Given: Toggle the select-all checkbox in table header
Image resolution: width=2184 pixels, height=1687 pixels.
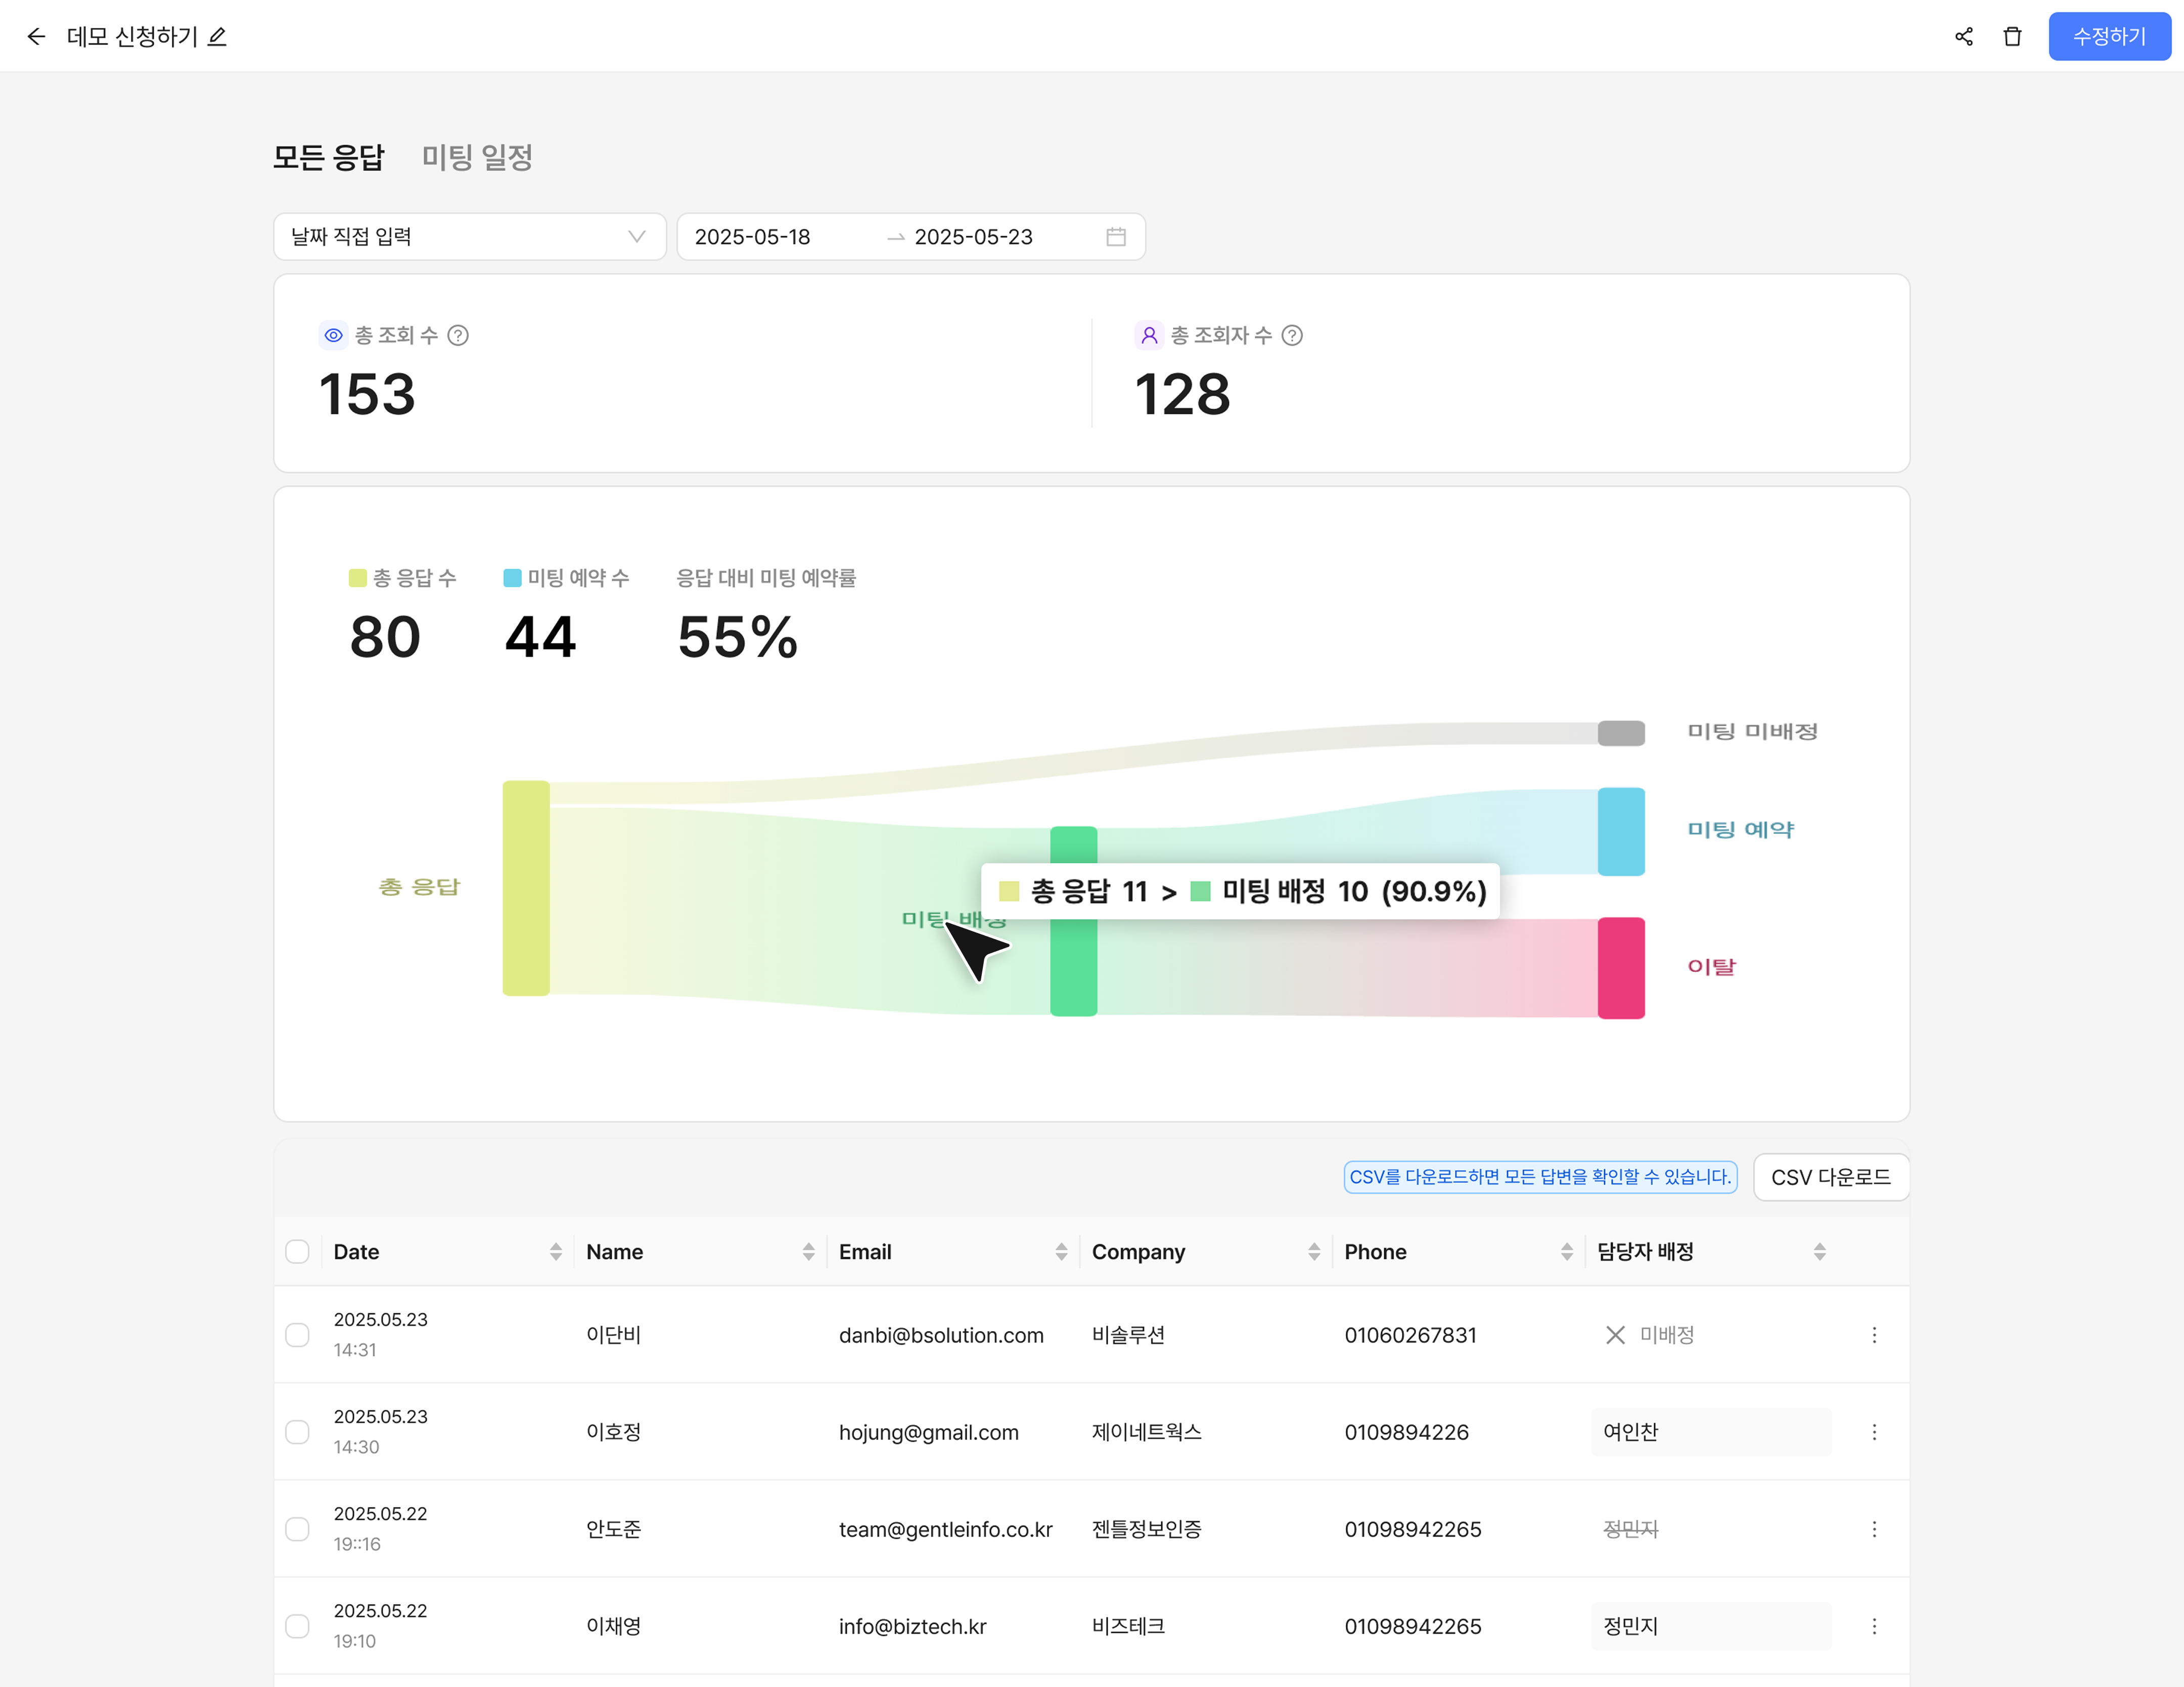Looking at the screenshot, I should tap(297, 1252).
